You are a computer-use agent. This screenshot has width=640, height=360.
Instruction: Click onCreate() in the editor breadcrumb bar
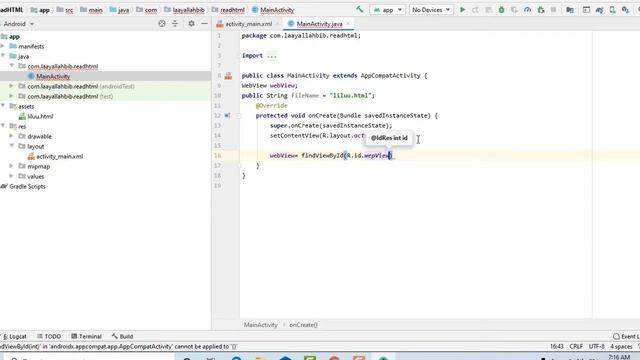(x=303, y=325)
